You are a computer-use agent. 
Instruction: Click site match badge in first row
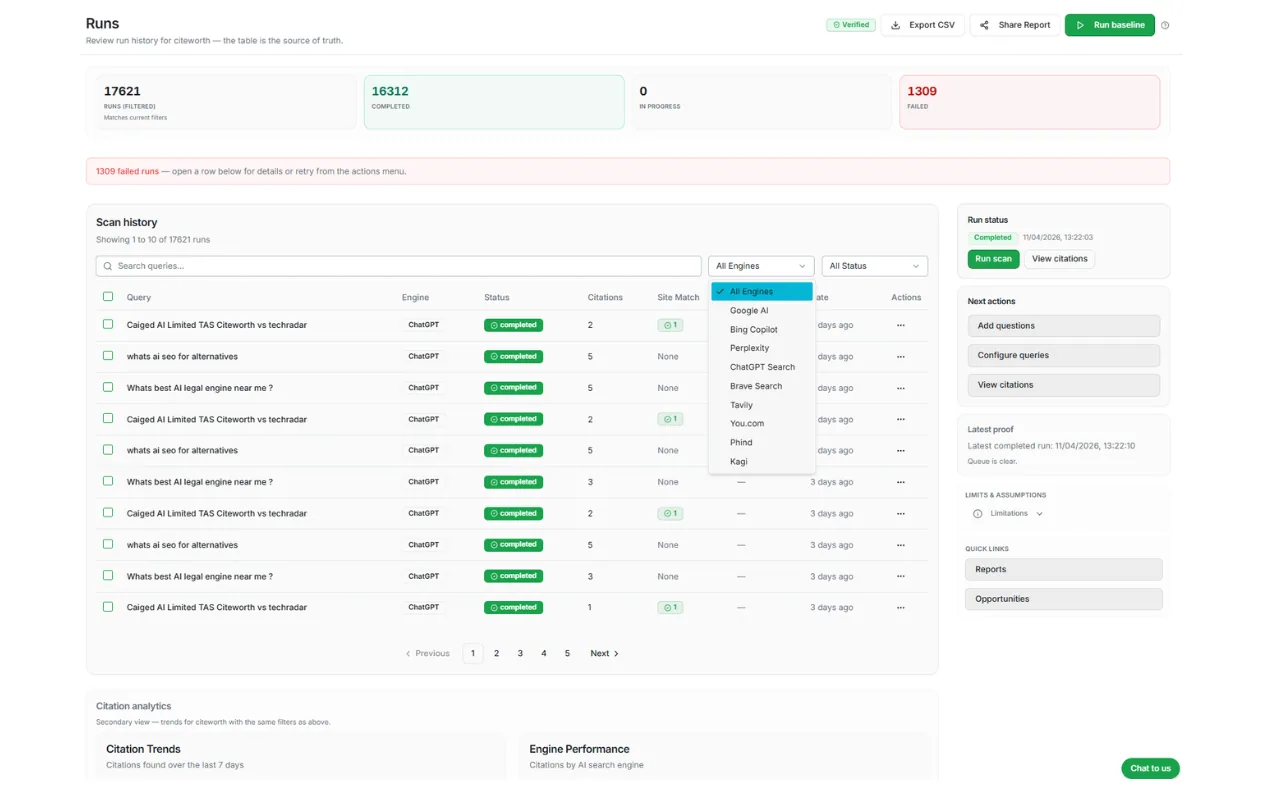(670, 325)
